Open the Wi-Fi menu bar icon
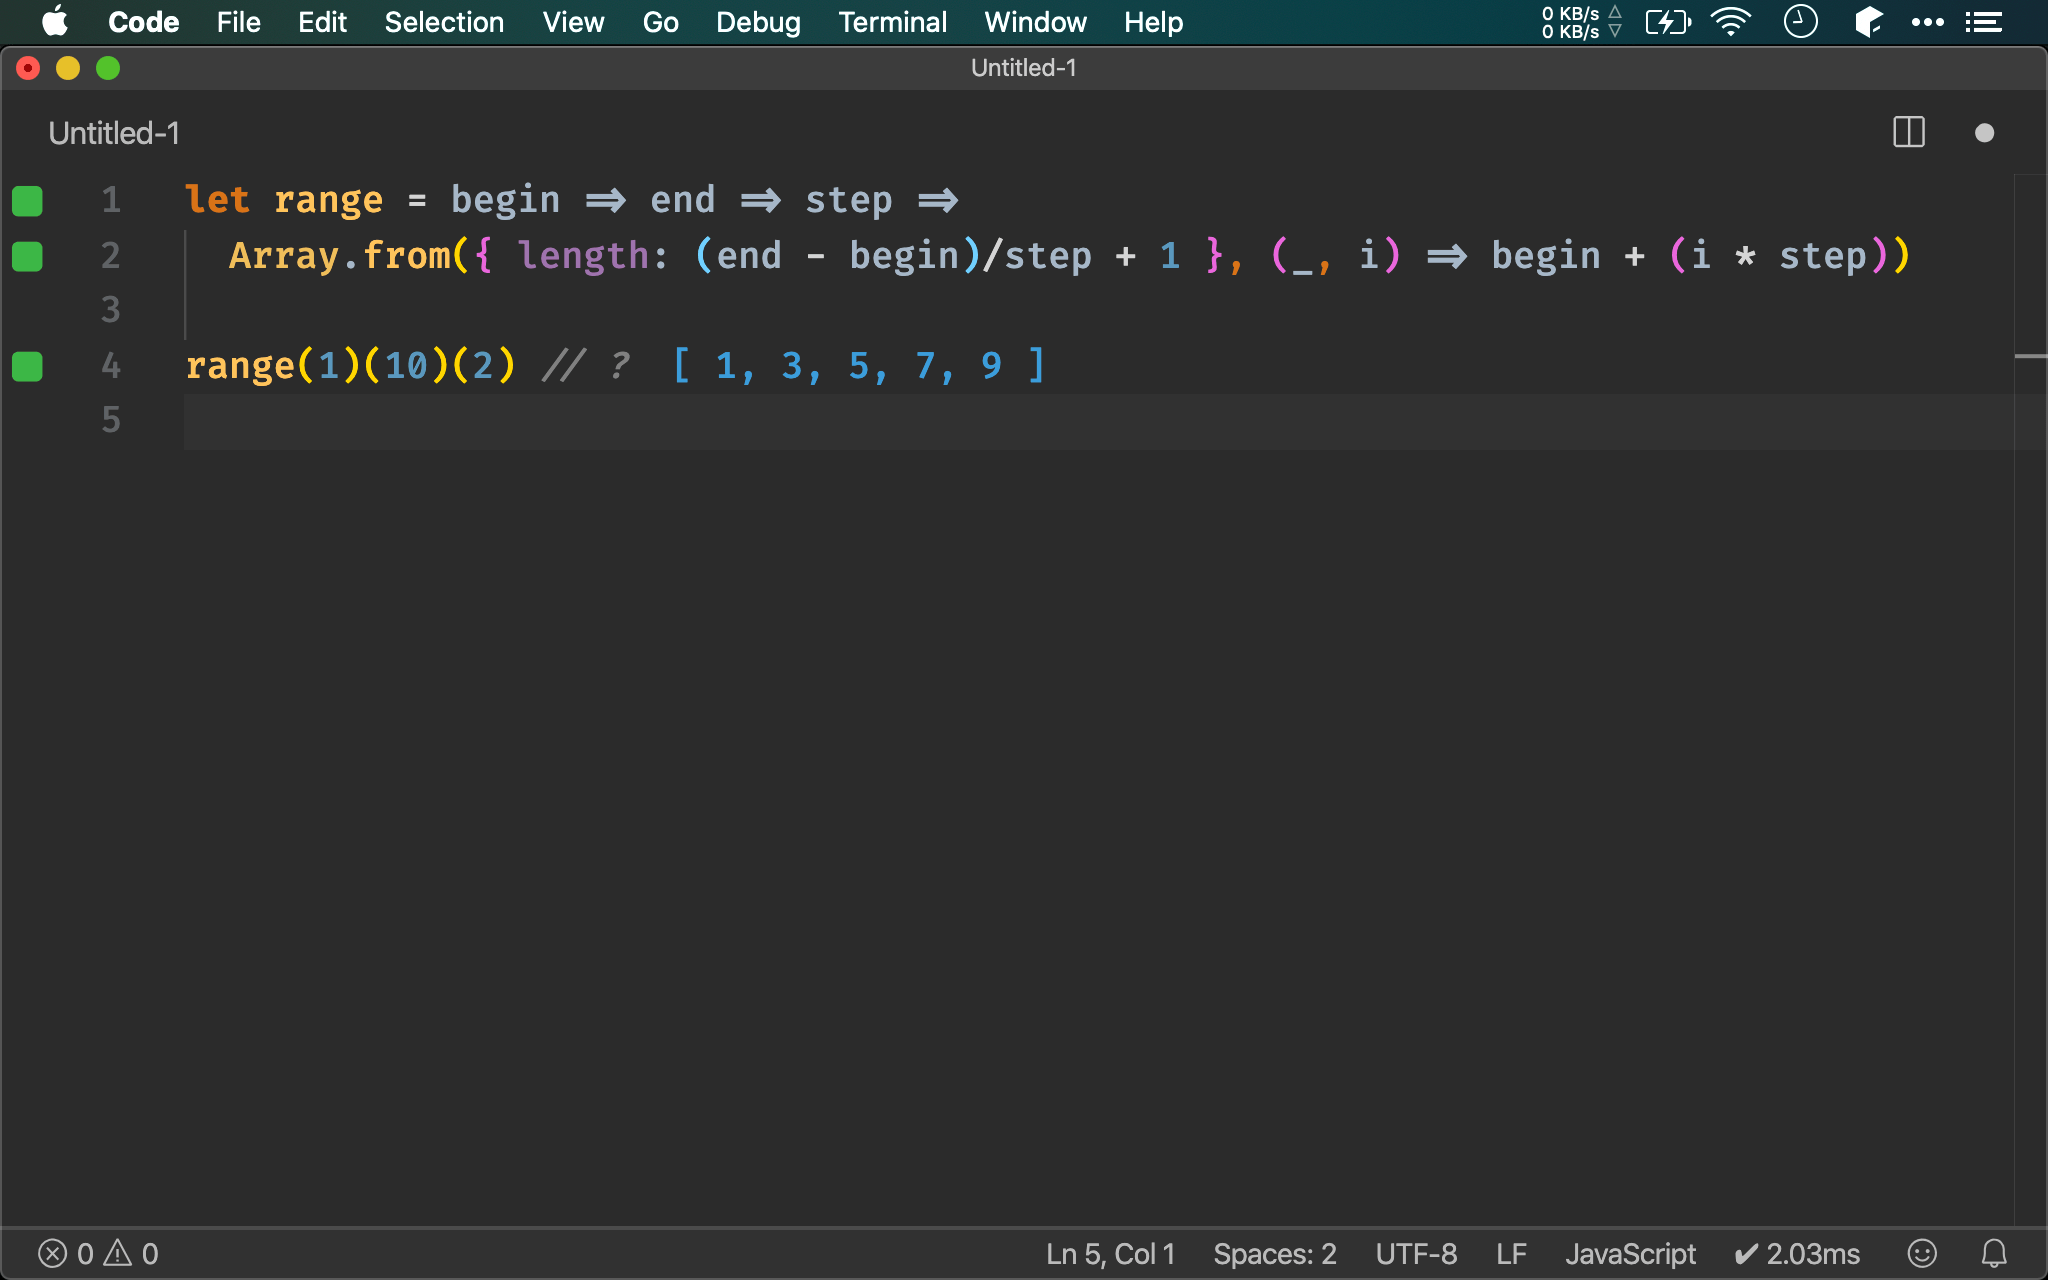 pyautogui.click(x=1730, y=22)
